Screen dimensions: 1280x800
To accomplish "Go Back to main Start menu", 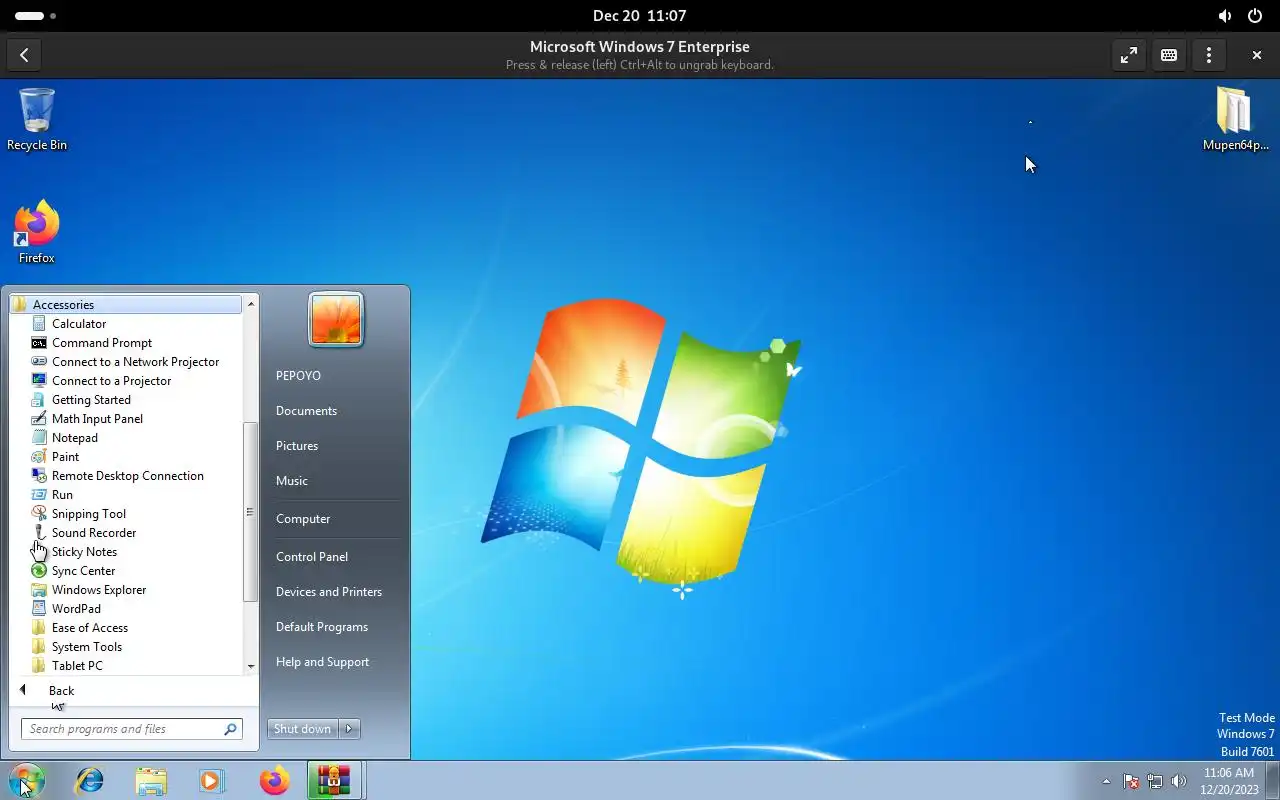I will coord(61,691).
